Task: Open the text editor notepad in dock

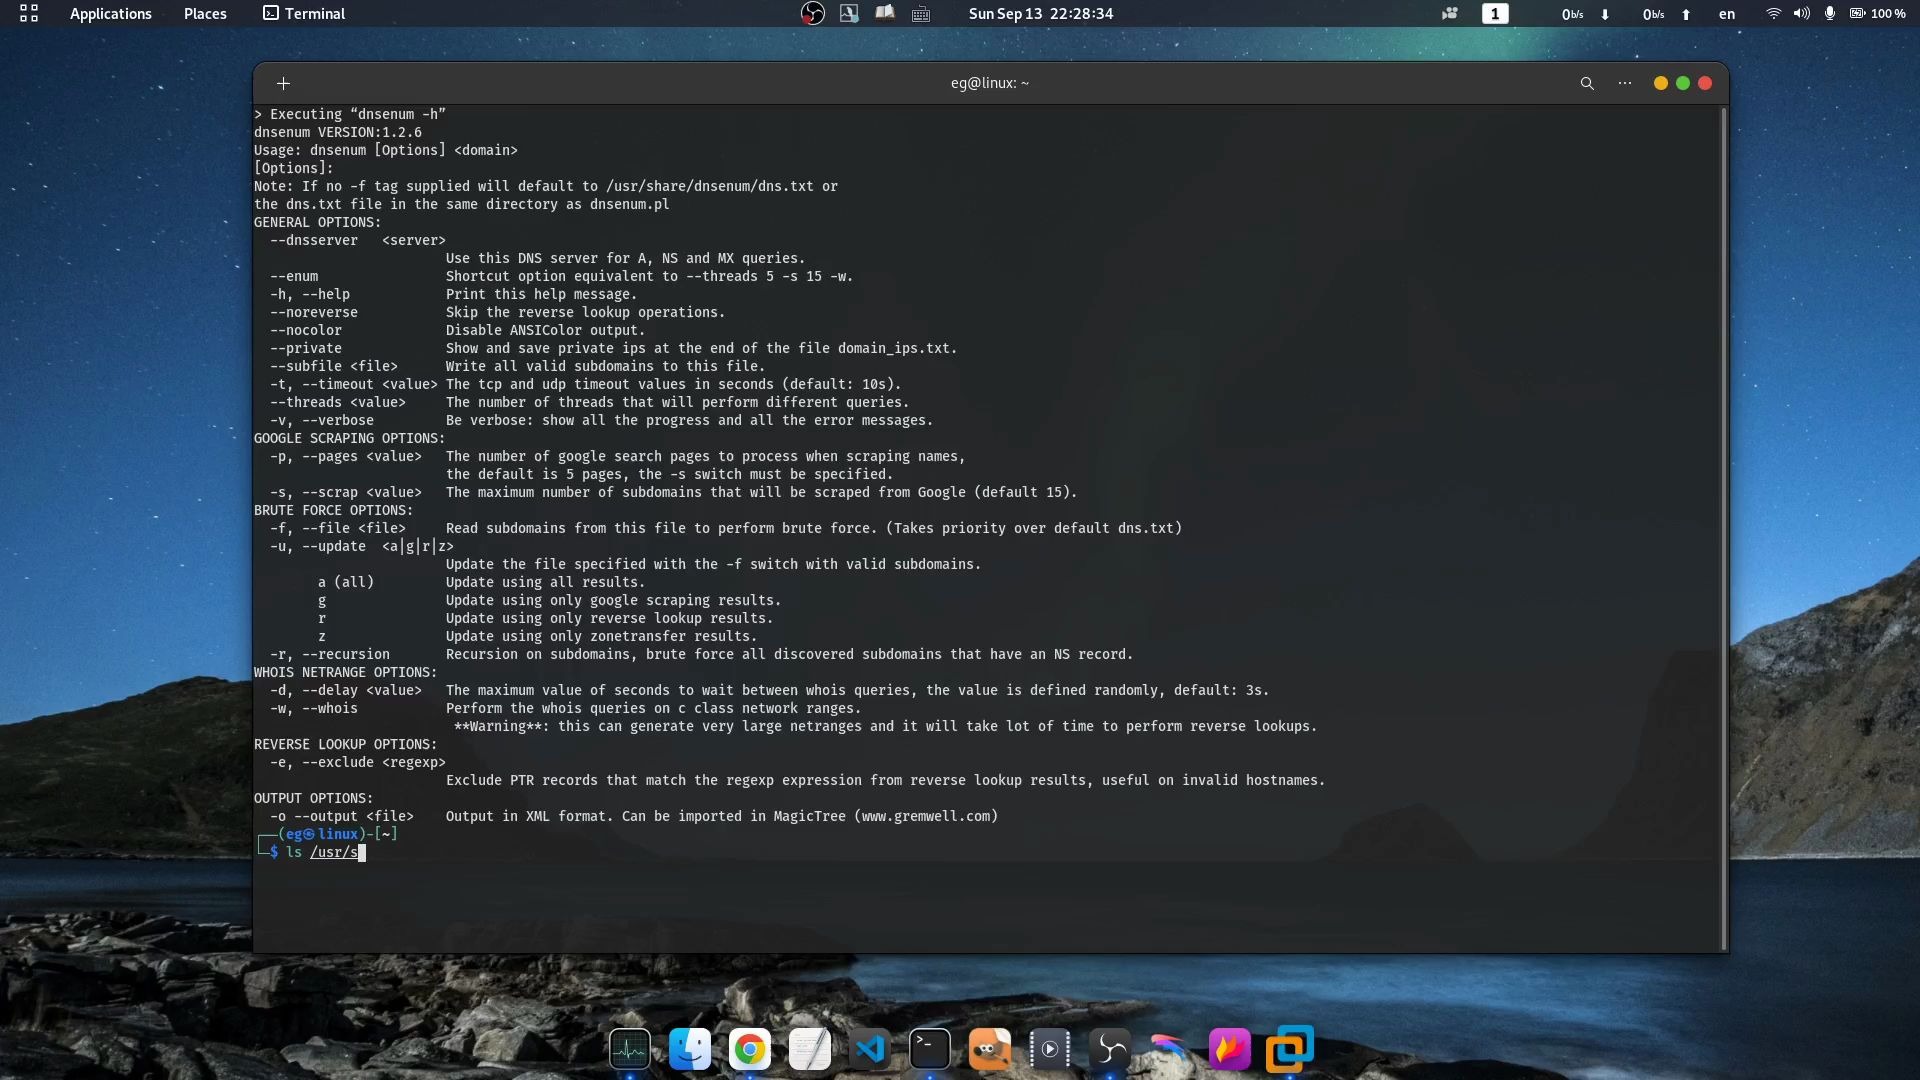Action: [x=810, y=1049]
